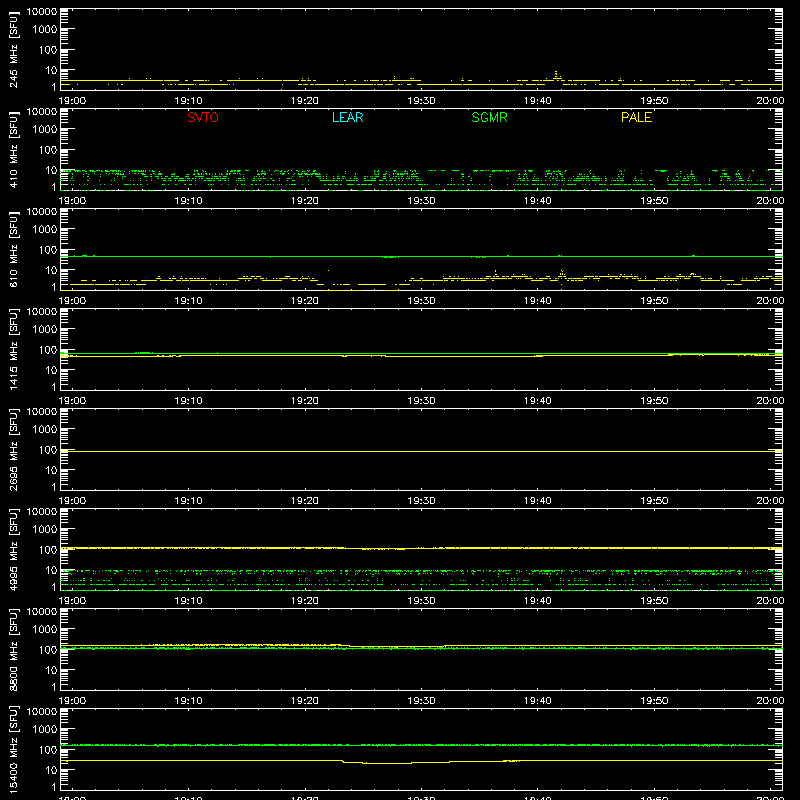Click the 100 tick label of 15400 MHz panel

tap(48, 750)
